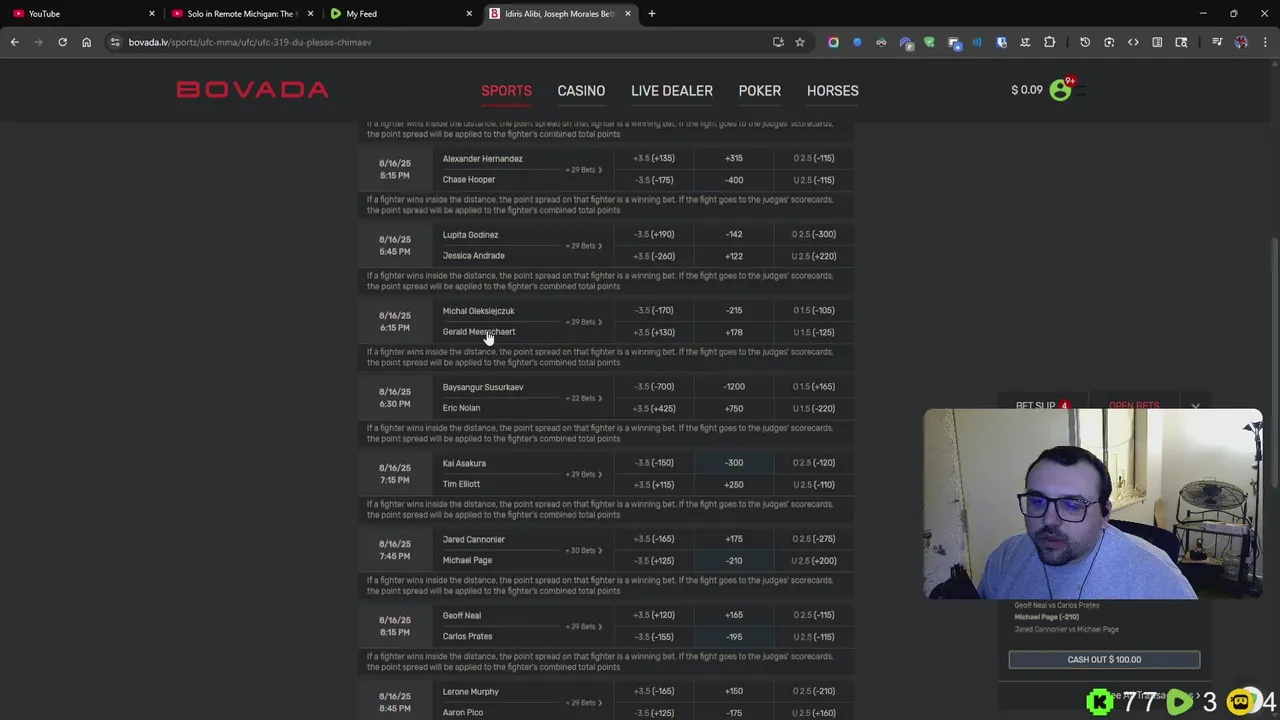Open the Poker section
1280x720 pixels.
[x=760, y=91]
